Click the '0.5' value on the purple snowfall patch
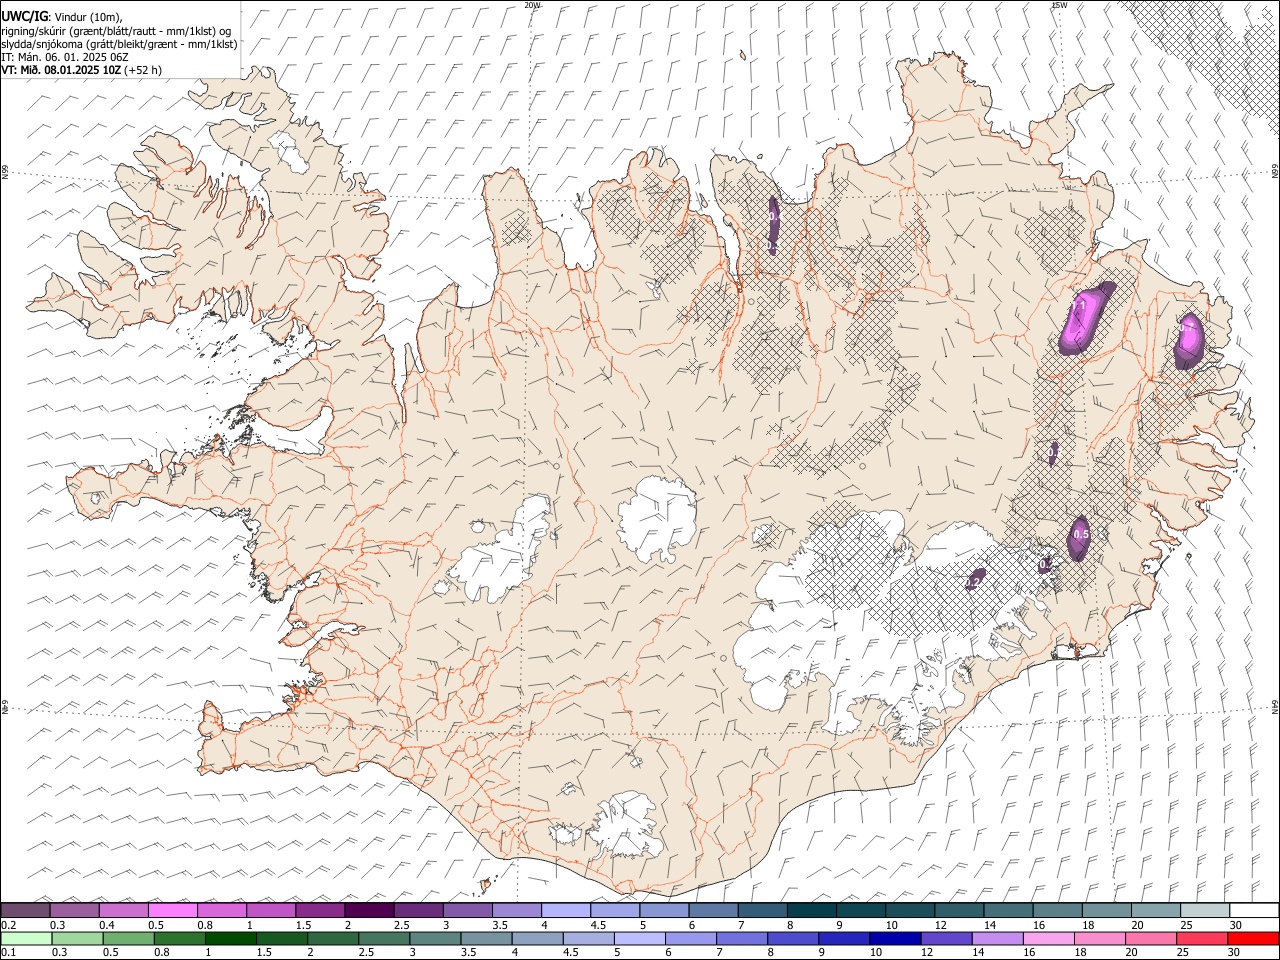Image resolution: width=1280 pixels, height=960 pixels. (1080, 535)
